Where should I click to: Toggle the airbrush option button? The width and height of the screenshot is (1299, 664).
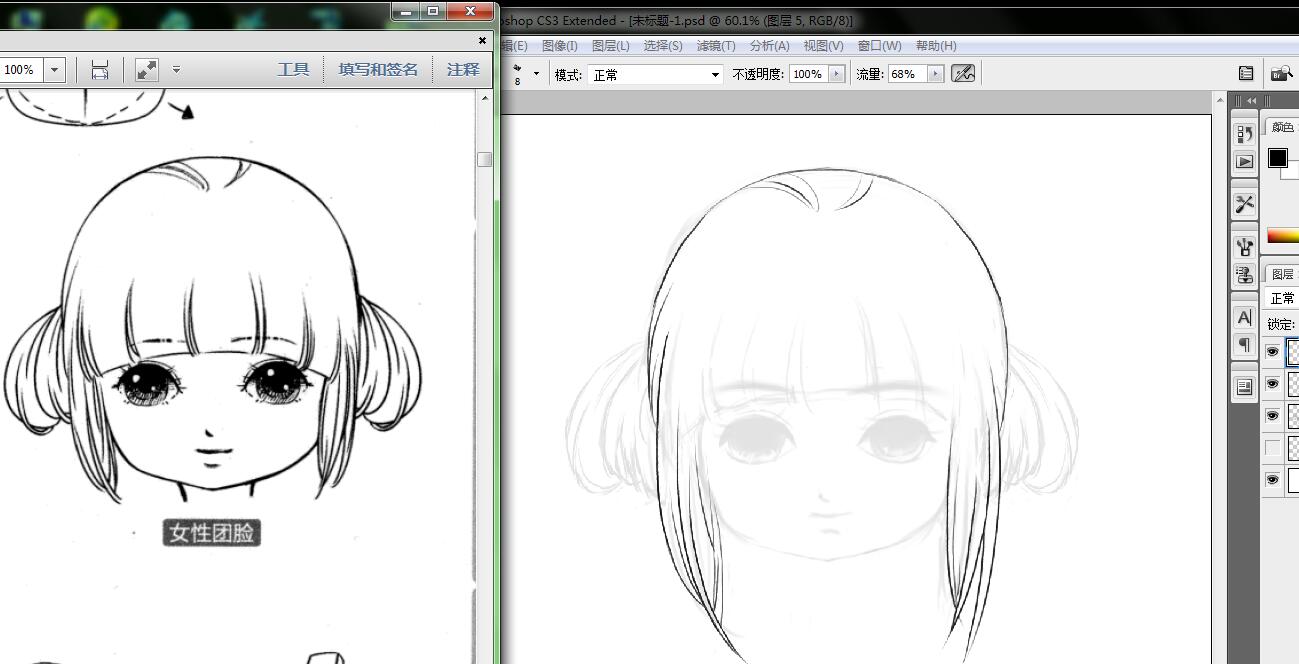point(963,74)
